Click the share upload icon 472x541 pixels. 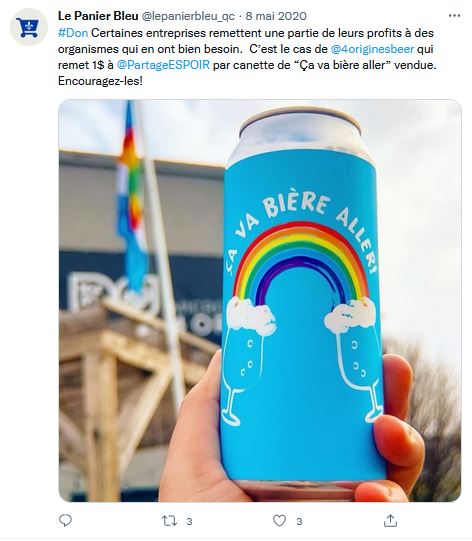390,520
